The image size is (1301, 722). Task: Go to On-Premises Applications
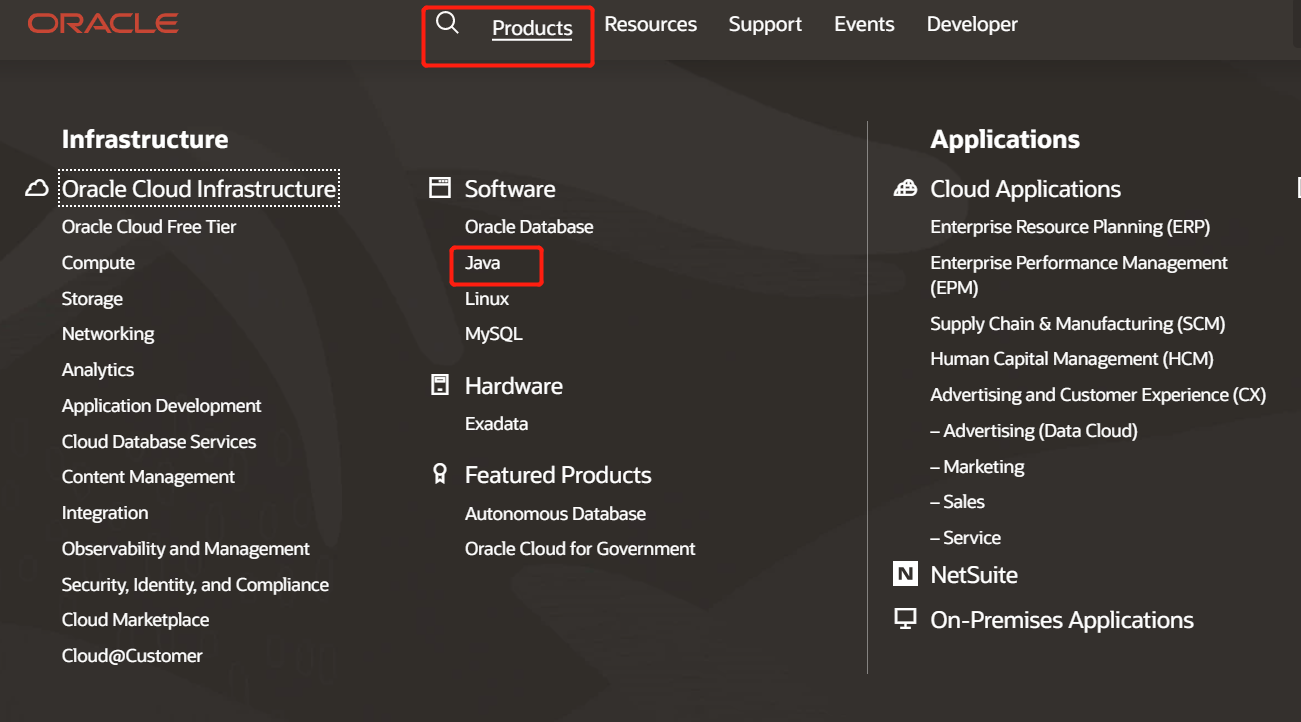(1062, 620)
